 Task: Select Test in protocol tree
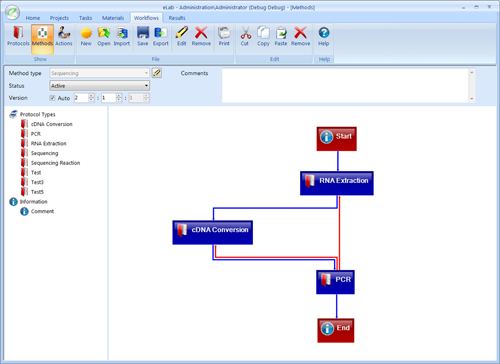click(36, 172)
